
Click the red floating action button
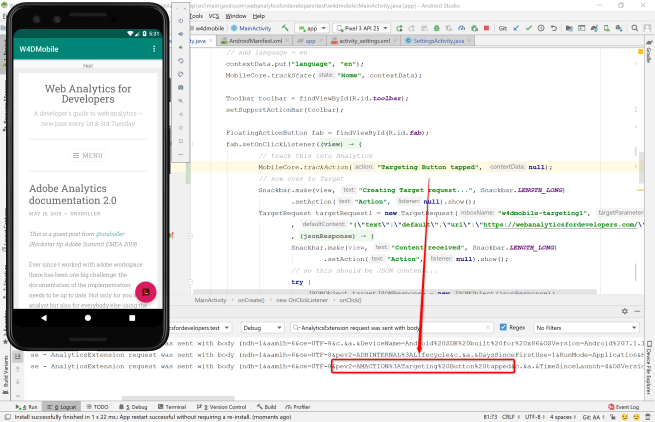pyautogui.click(x=144, y=292)
